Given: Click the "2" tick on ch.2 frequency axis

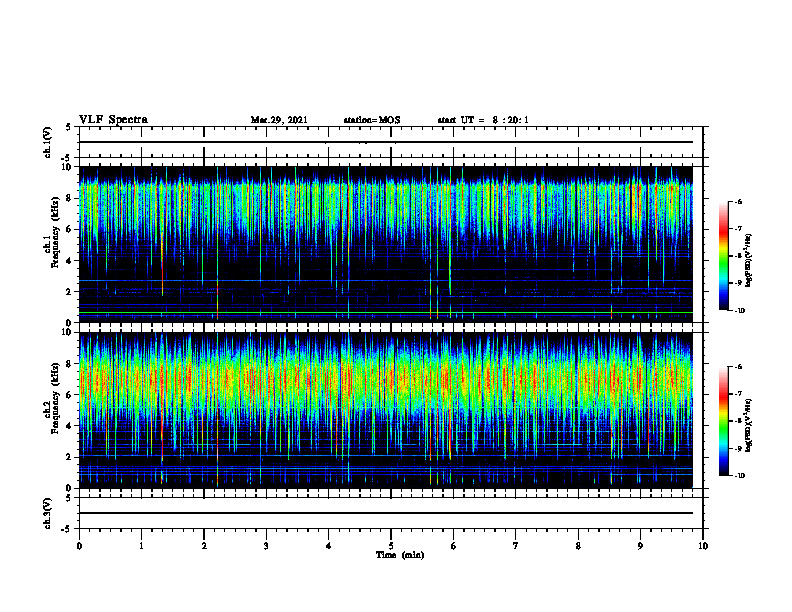Looking at the screenshot, I should tap(69, 457).
